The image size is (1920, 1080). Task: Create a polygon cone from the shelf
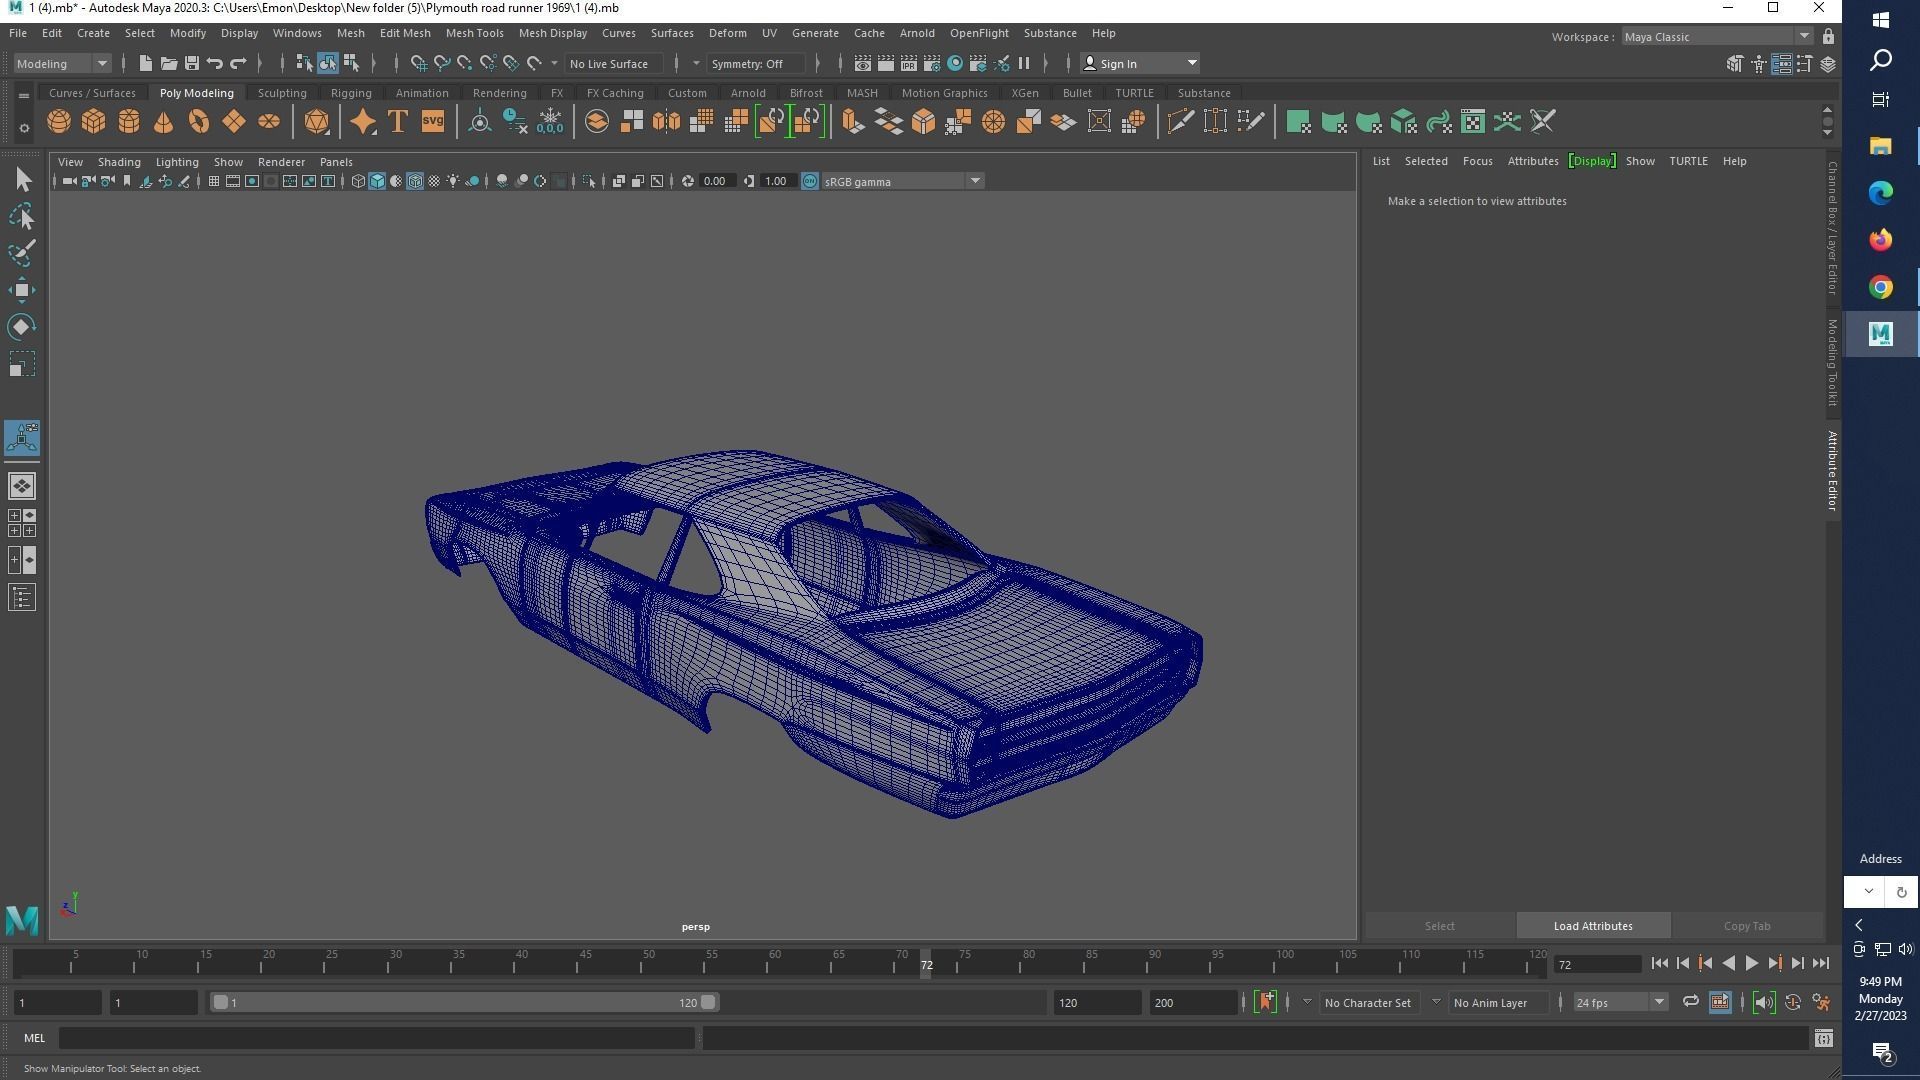pos(164,122)
